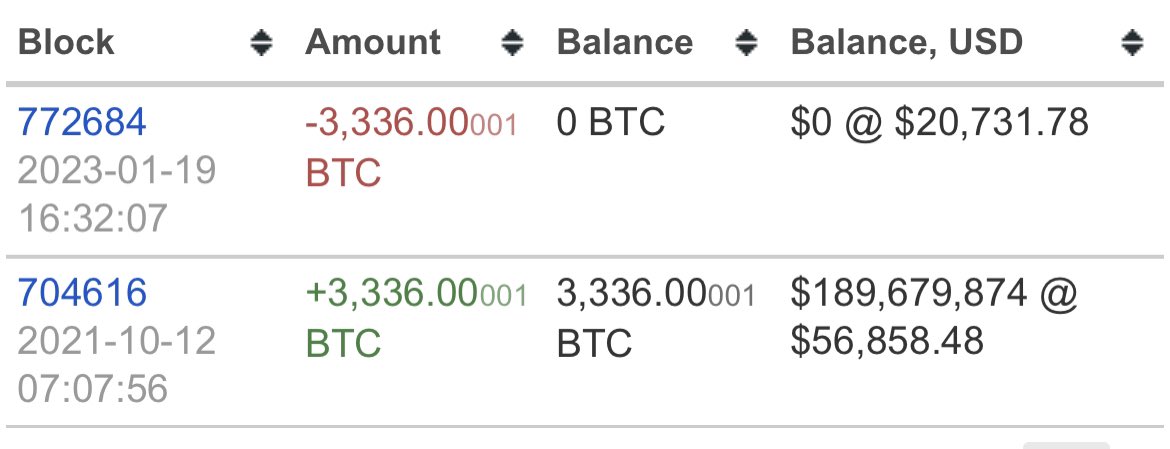This screenshot has width=1170, height=449.
Task: Open block 704616 link
Action: coord(82,294)
